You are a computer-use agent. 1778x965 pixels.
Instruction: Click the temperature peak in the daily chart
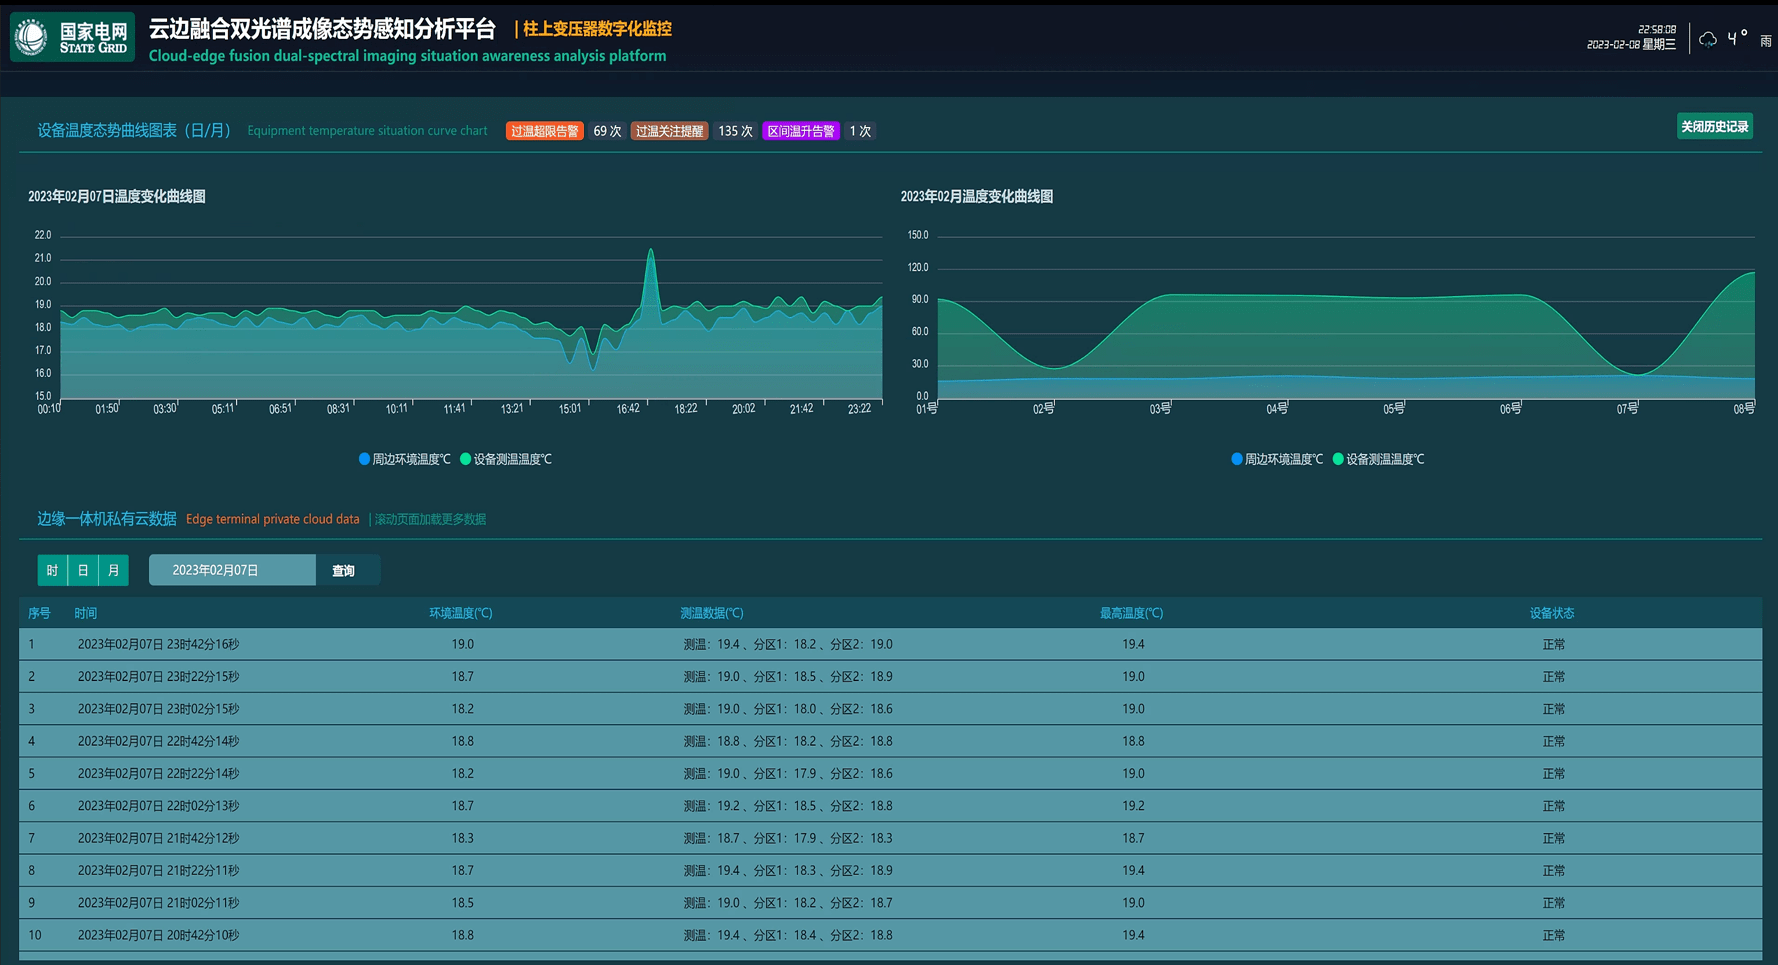(651, 250)
